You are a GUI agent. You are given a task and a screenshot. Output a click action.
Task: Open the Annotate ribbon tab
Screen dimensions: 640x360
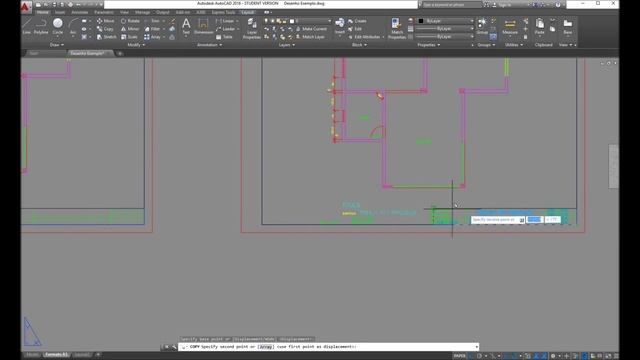[x=80, y=12]
